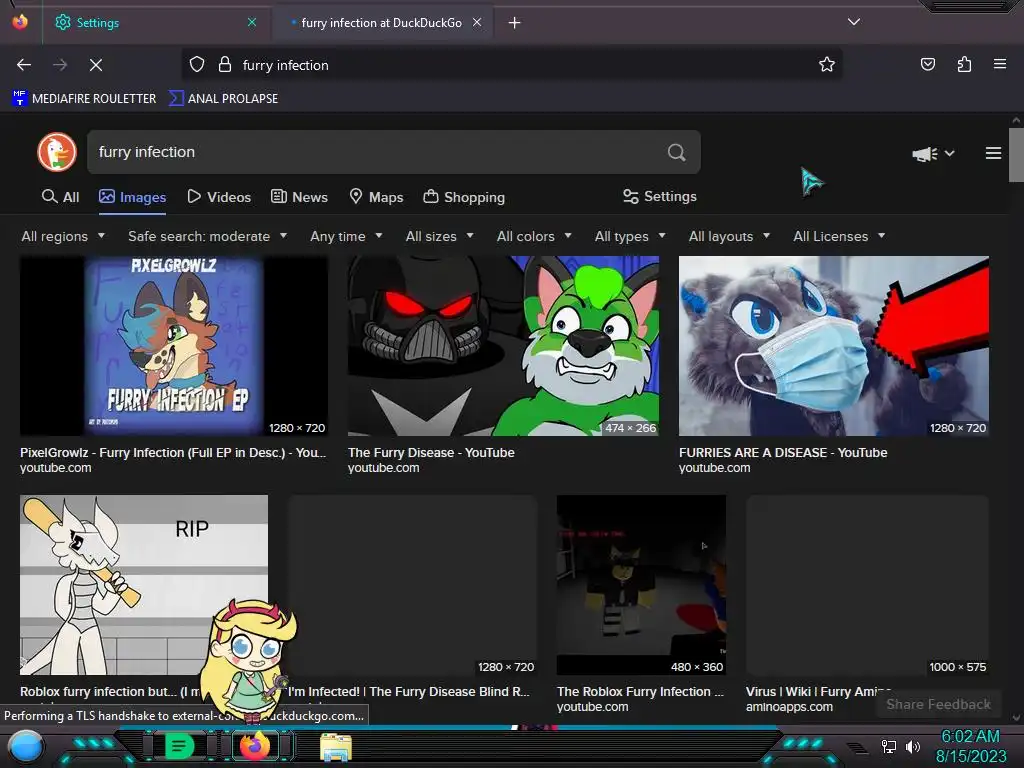Open the FURRIES ARE A DISEASE thumbnail

click(833, 345)
